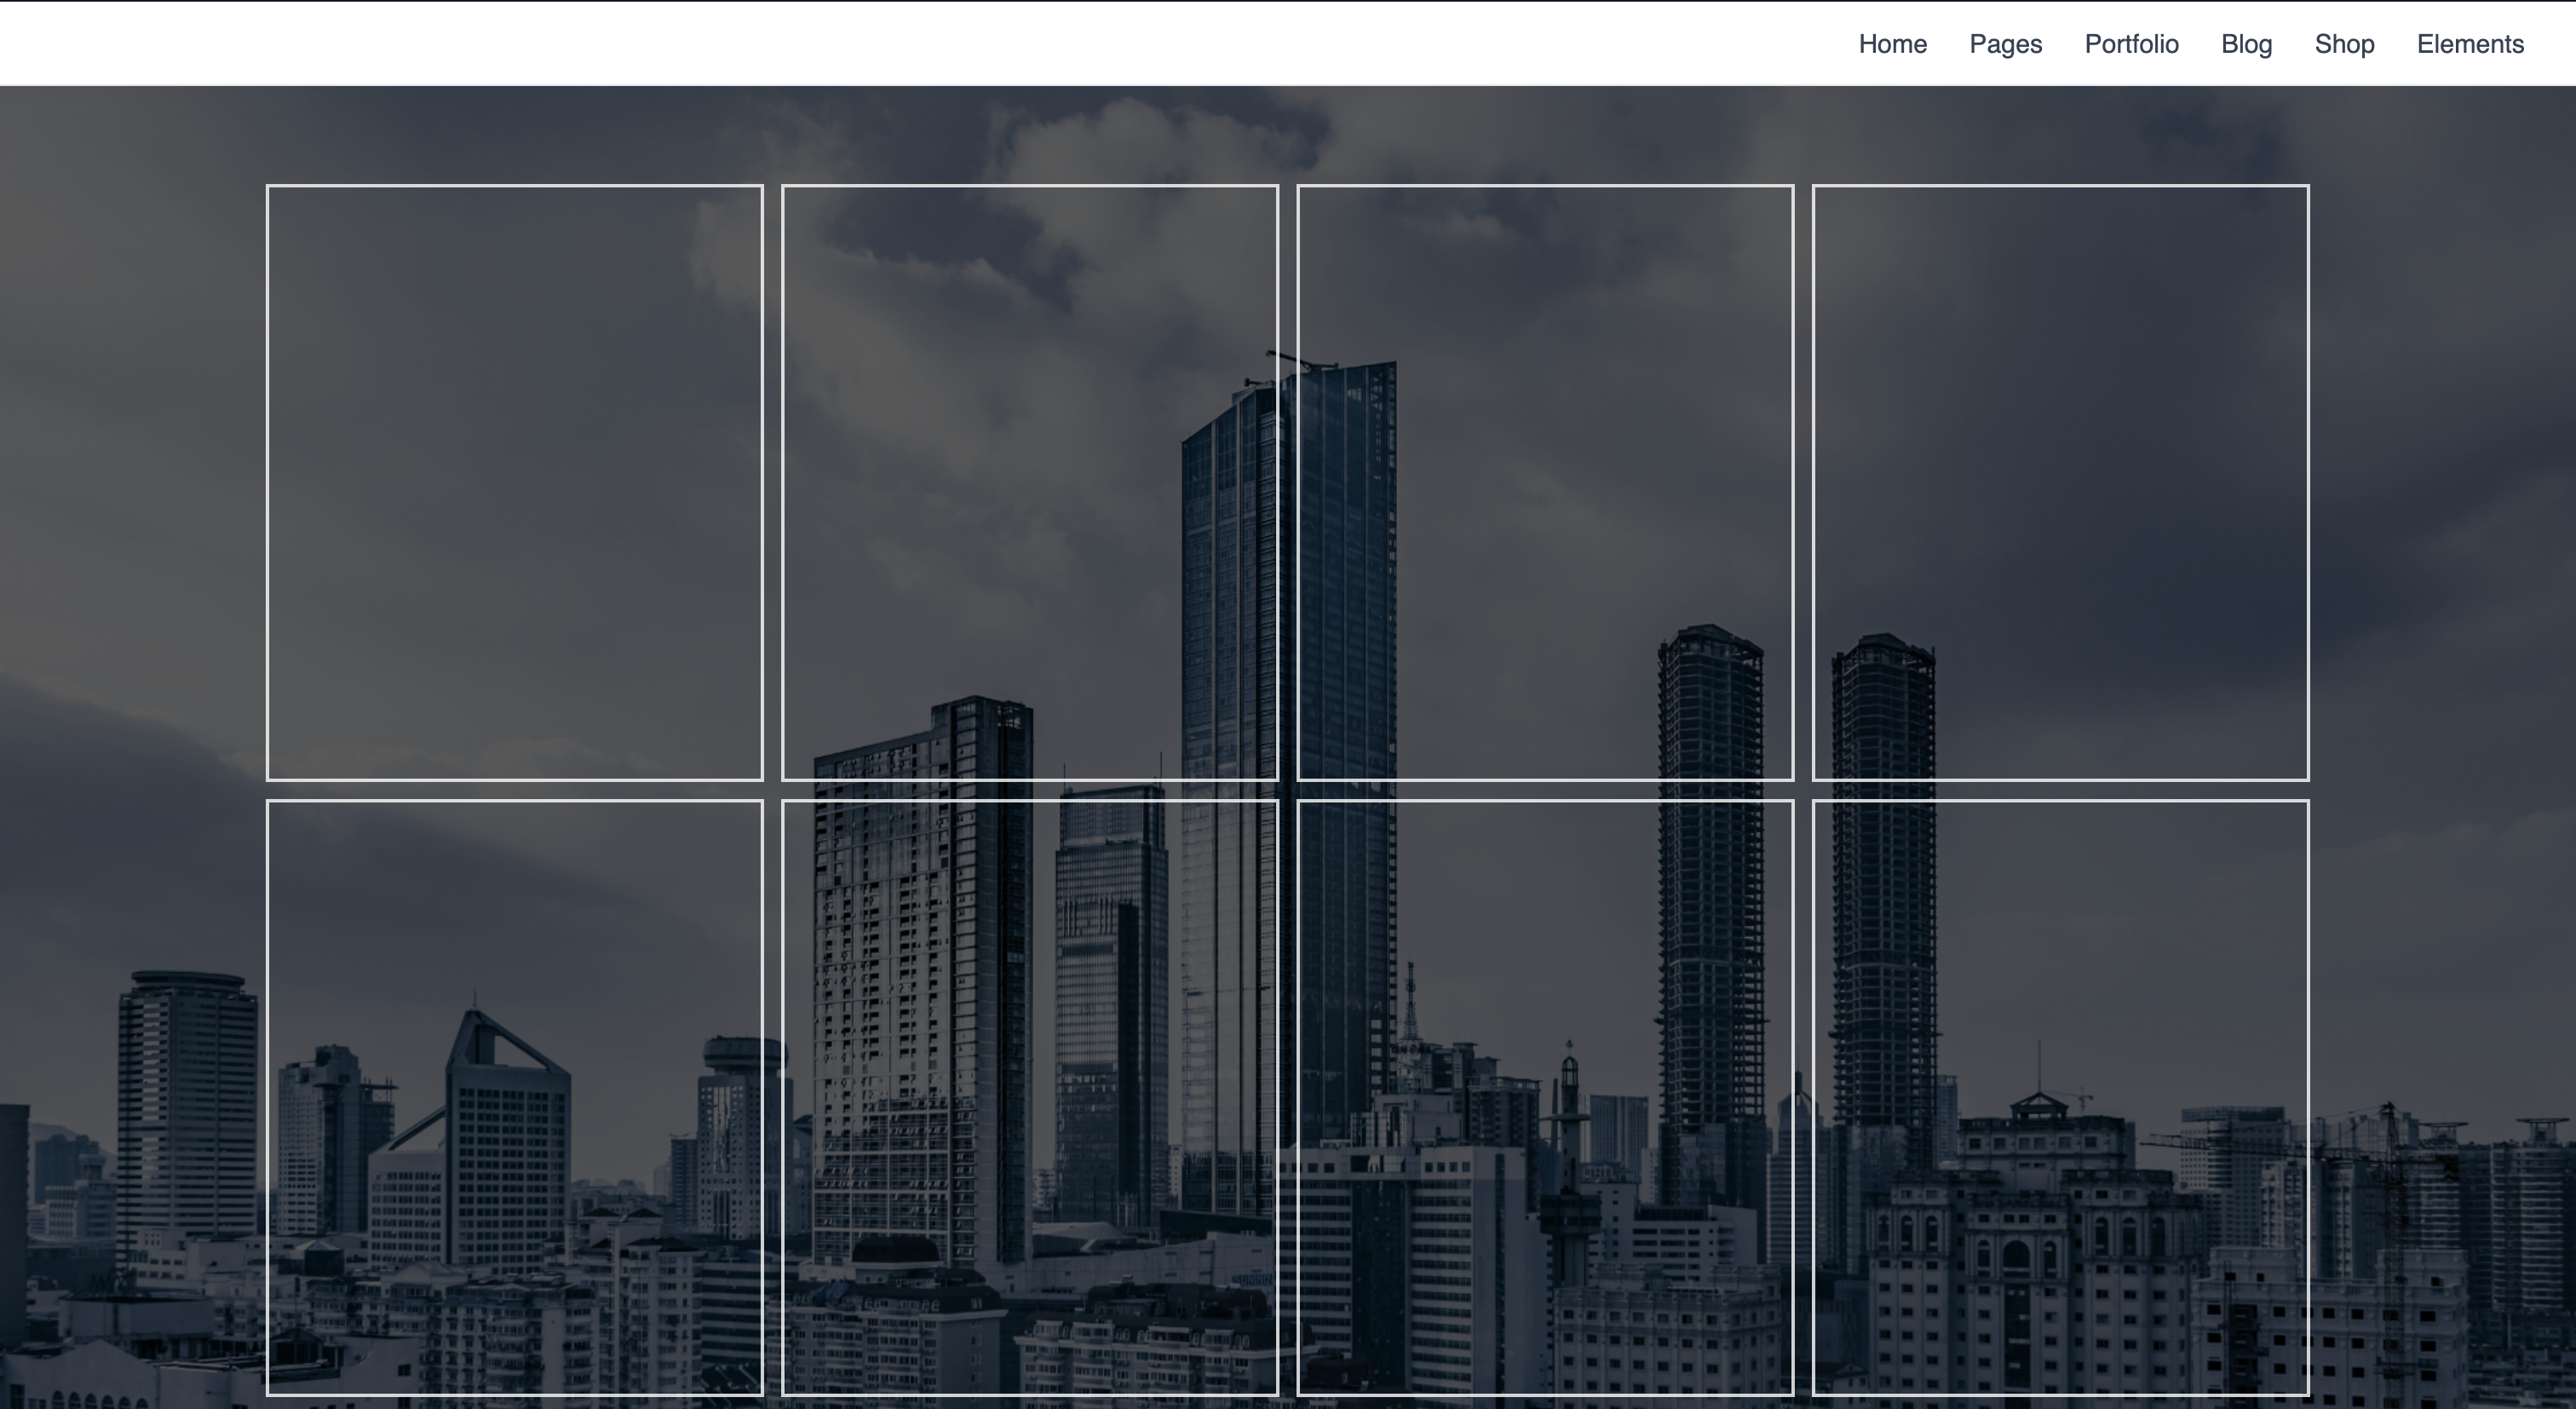Open the Pages dropdown menu
Image resolution: width=2576 pixels, height=1409 pixels.
click(x=2006, y=44)
